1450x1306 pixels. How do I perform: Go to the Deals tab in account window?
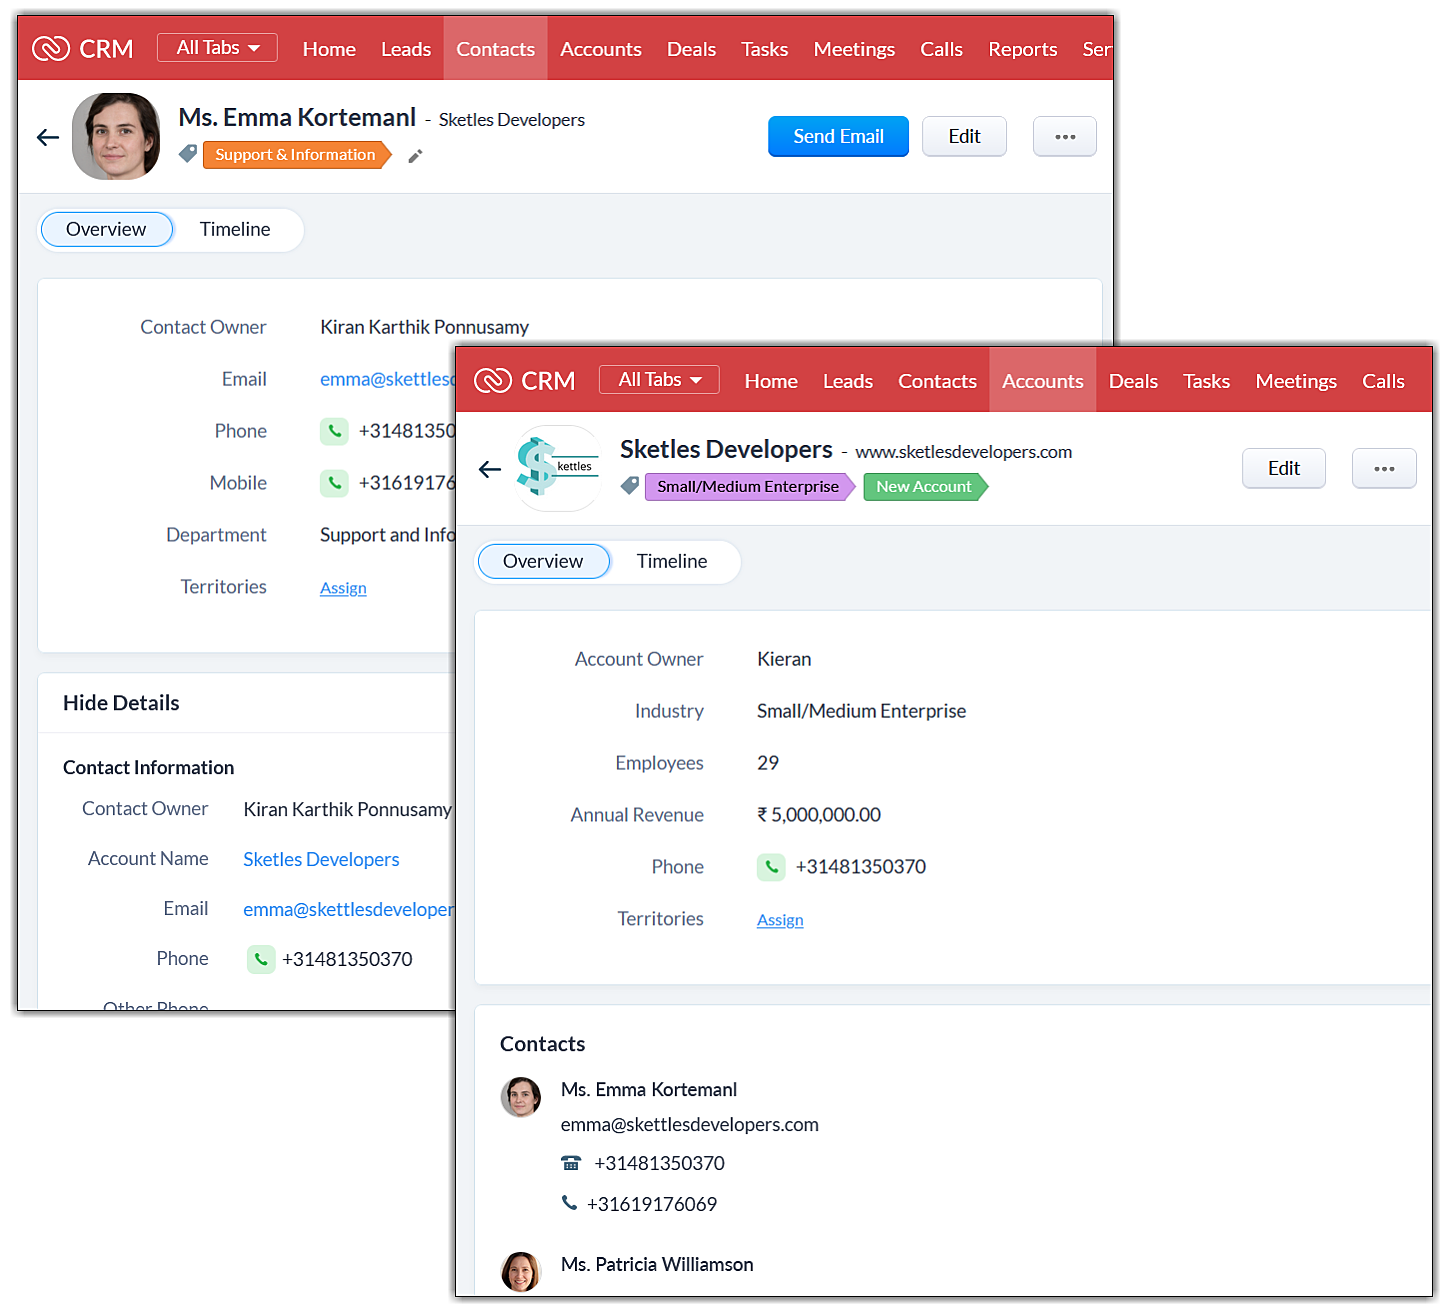coord(1133,381)
